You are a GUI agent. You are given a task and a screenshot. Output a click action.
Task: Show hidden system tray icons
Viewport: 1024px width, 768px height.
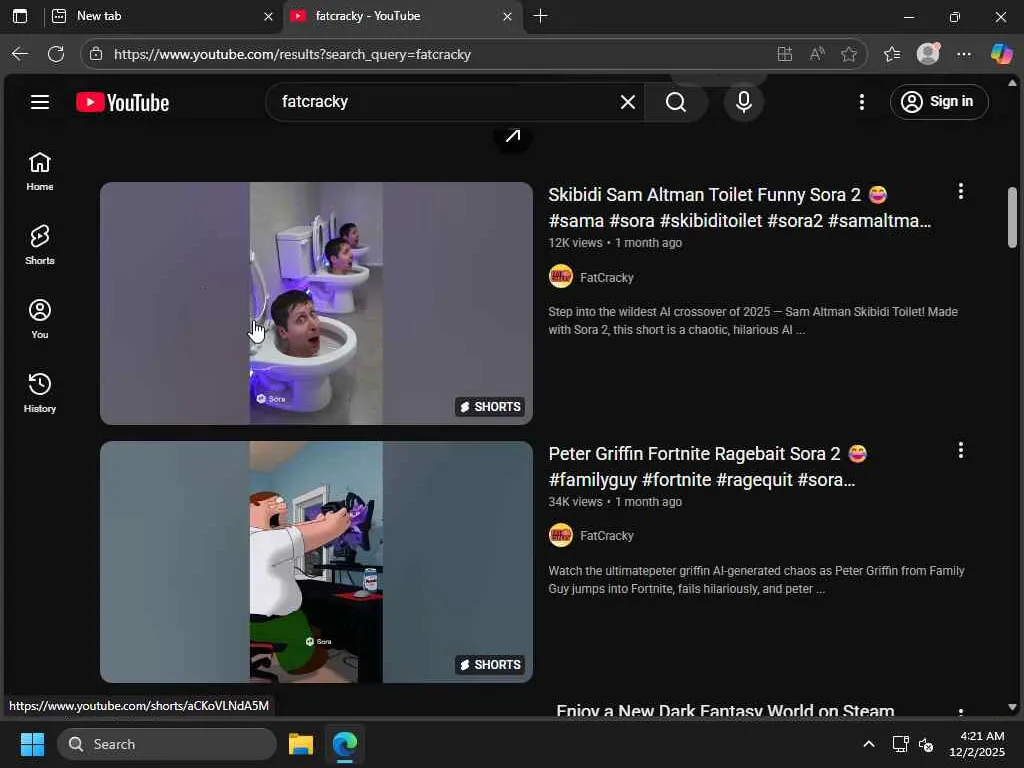point(869,744)
